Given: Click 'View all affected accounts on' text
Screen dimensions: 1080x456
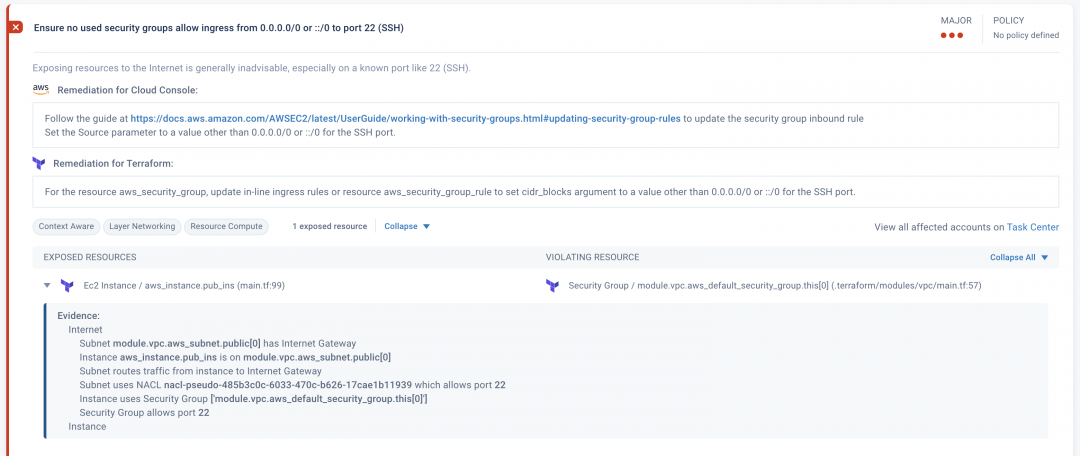Looking at the screenshot, I should [939, 227].
